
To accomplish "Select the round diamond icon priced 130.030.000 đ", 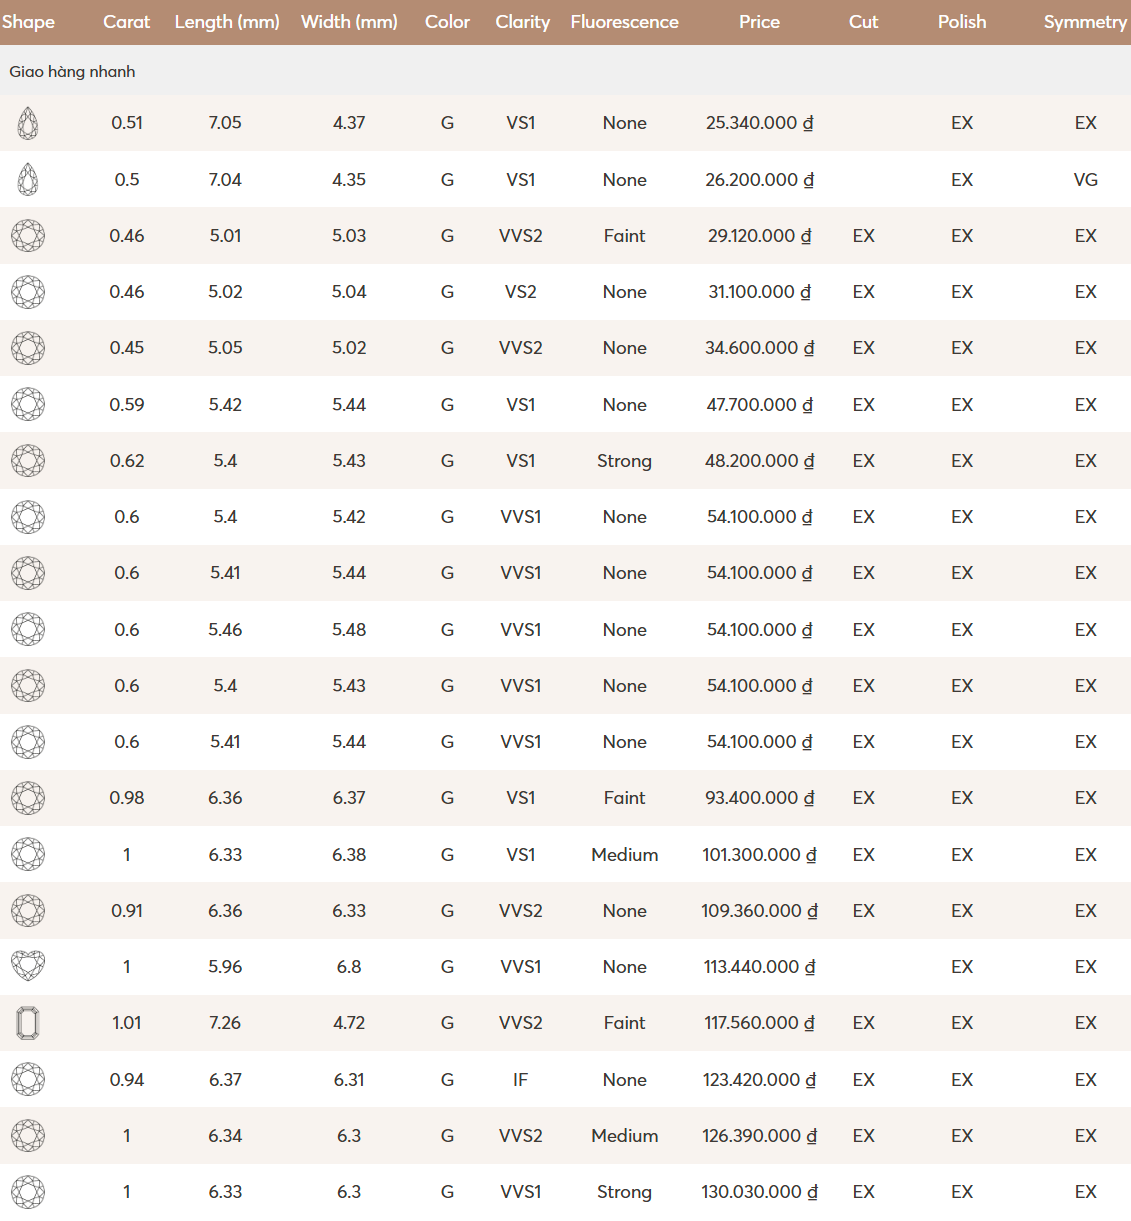I will point(28,1192).
